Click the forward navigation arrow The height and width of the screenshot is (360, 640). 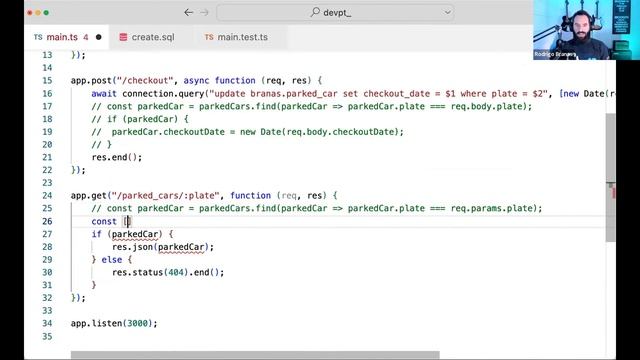click(204, 13)
